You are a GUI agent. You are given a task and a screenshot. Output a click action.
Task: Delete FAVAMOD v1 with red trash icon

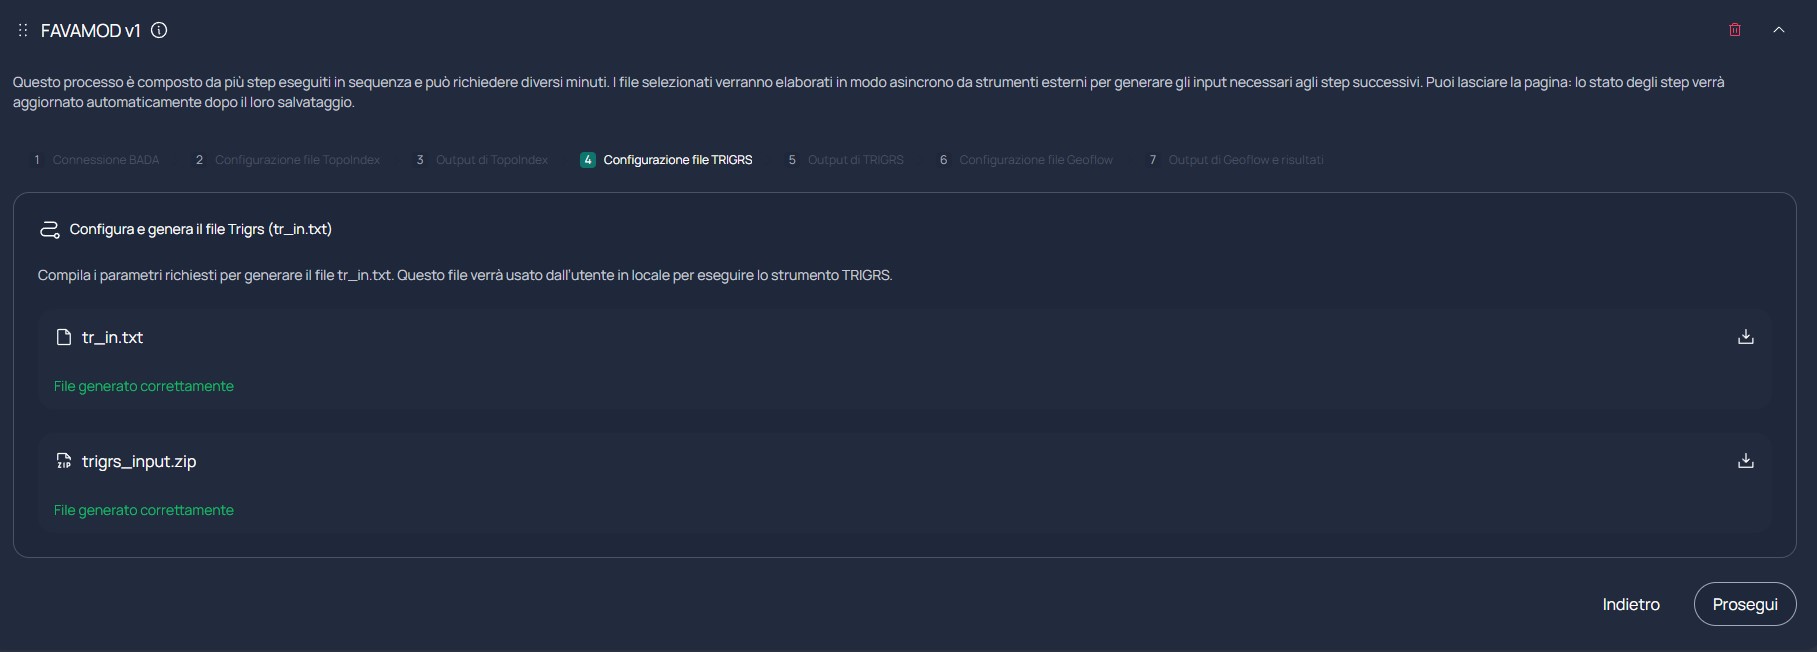[x=1735, y=30]
